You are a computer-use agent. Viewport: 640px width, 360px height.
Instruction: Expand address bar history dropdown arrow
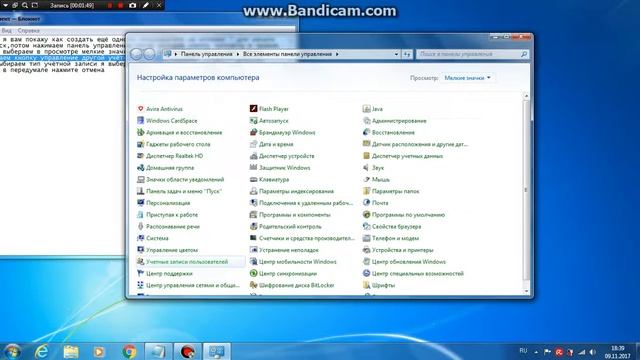tap(396, 54)
